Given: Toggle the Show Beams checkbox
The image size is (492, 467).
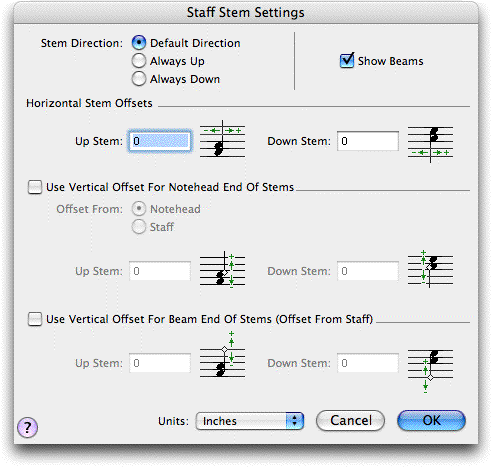Looking at the screenshot, I should coord(347,61).
